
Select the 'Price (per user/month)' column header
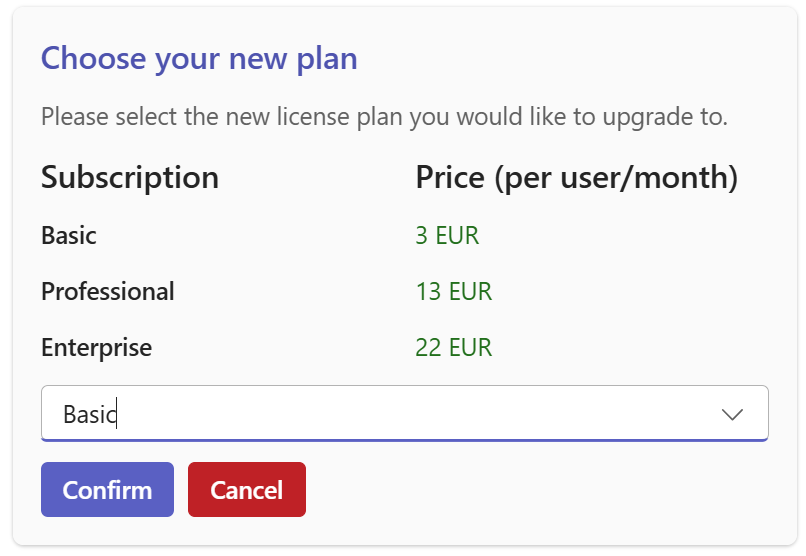(576, 178)
